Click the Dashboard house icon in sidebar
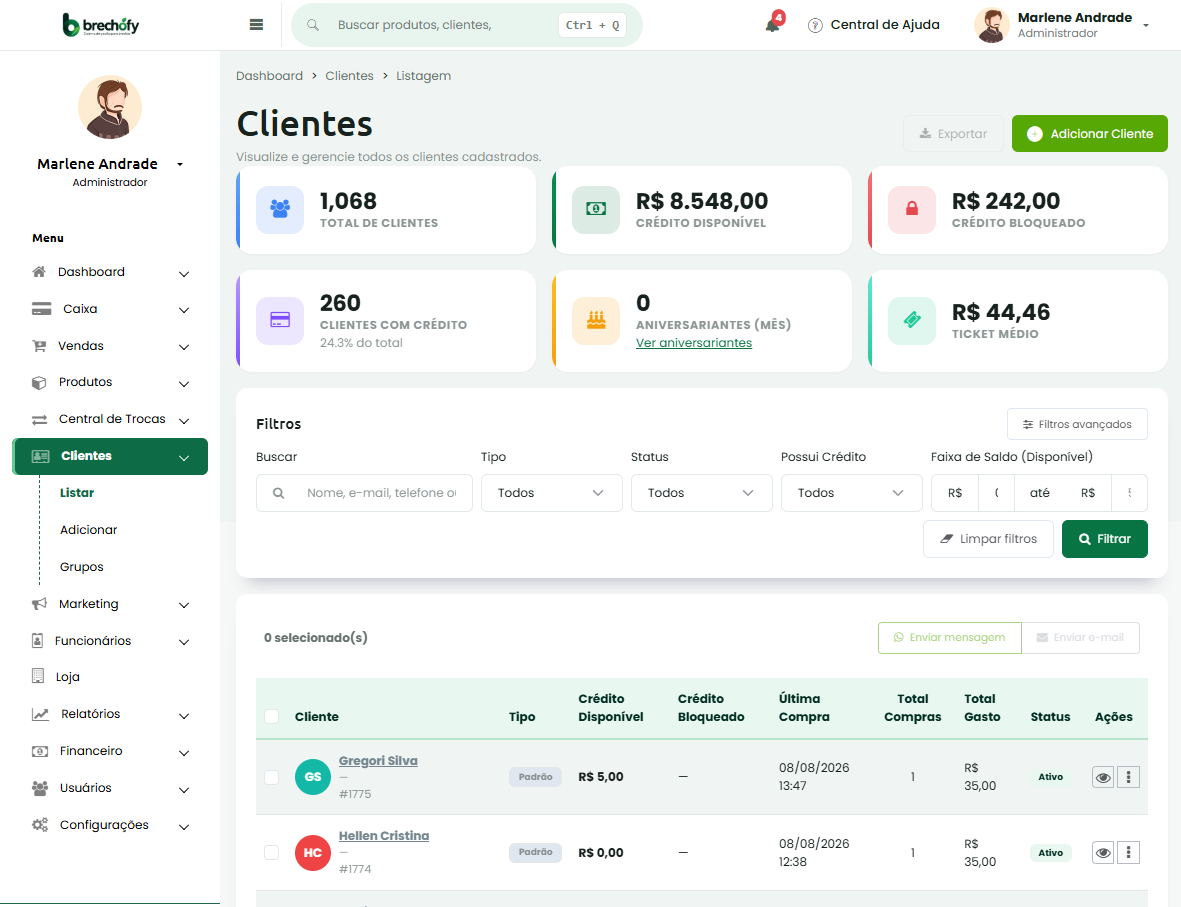Screen dimensions: 1181x907 point(39,272)
